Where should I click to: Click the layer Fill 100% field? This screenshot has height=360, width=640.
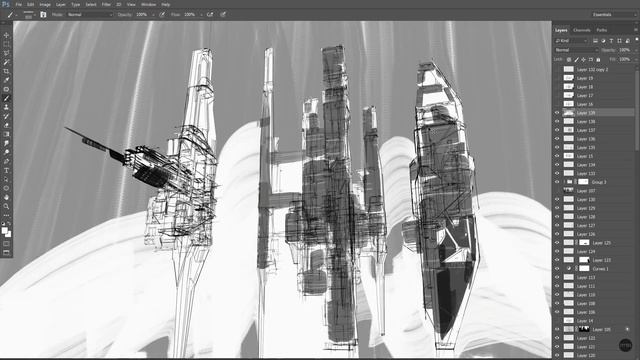624,60
